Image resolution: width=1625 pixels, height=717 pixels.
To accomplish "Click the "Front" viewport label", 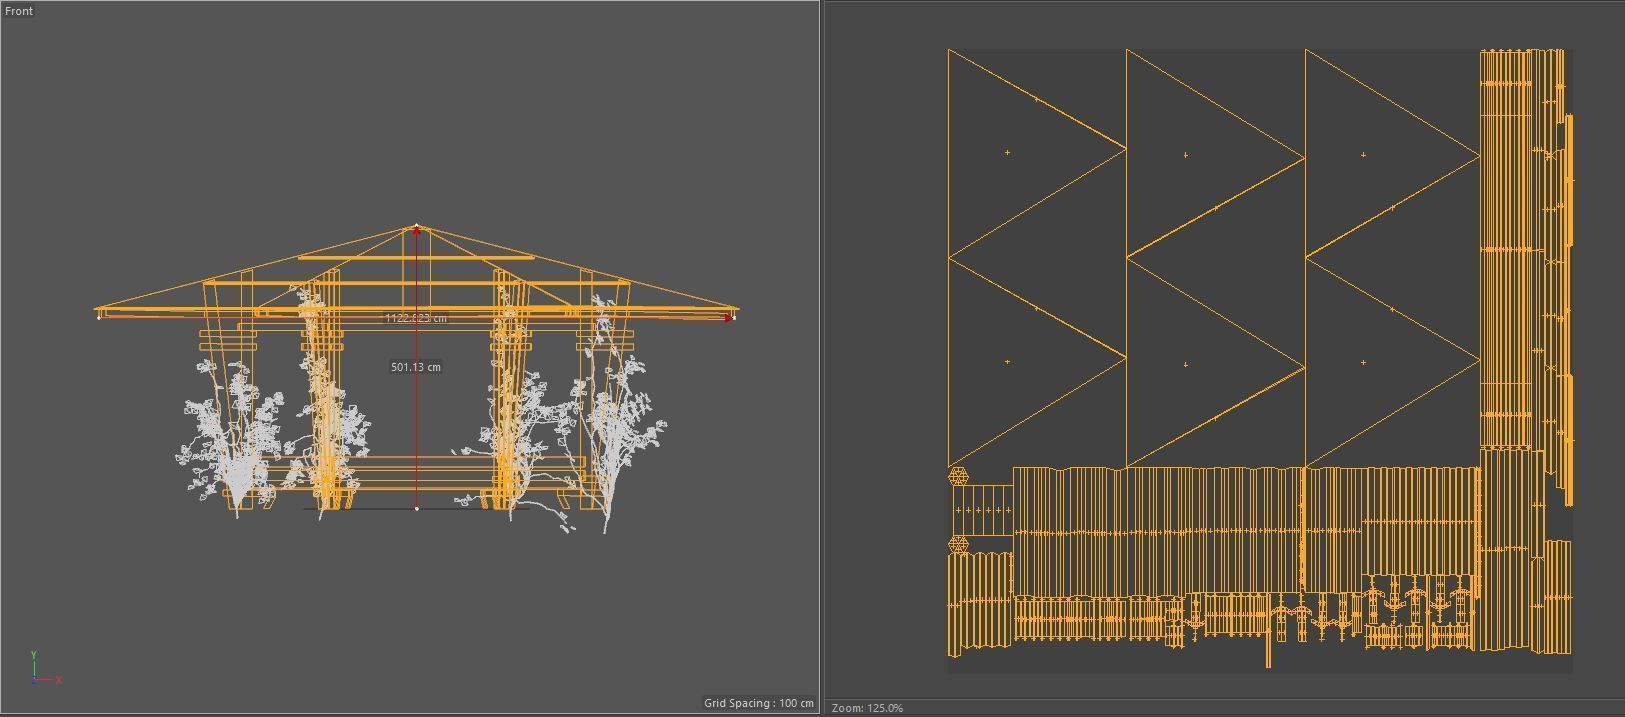I will click(19, 11).
